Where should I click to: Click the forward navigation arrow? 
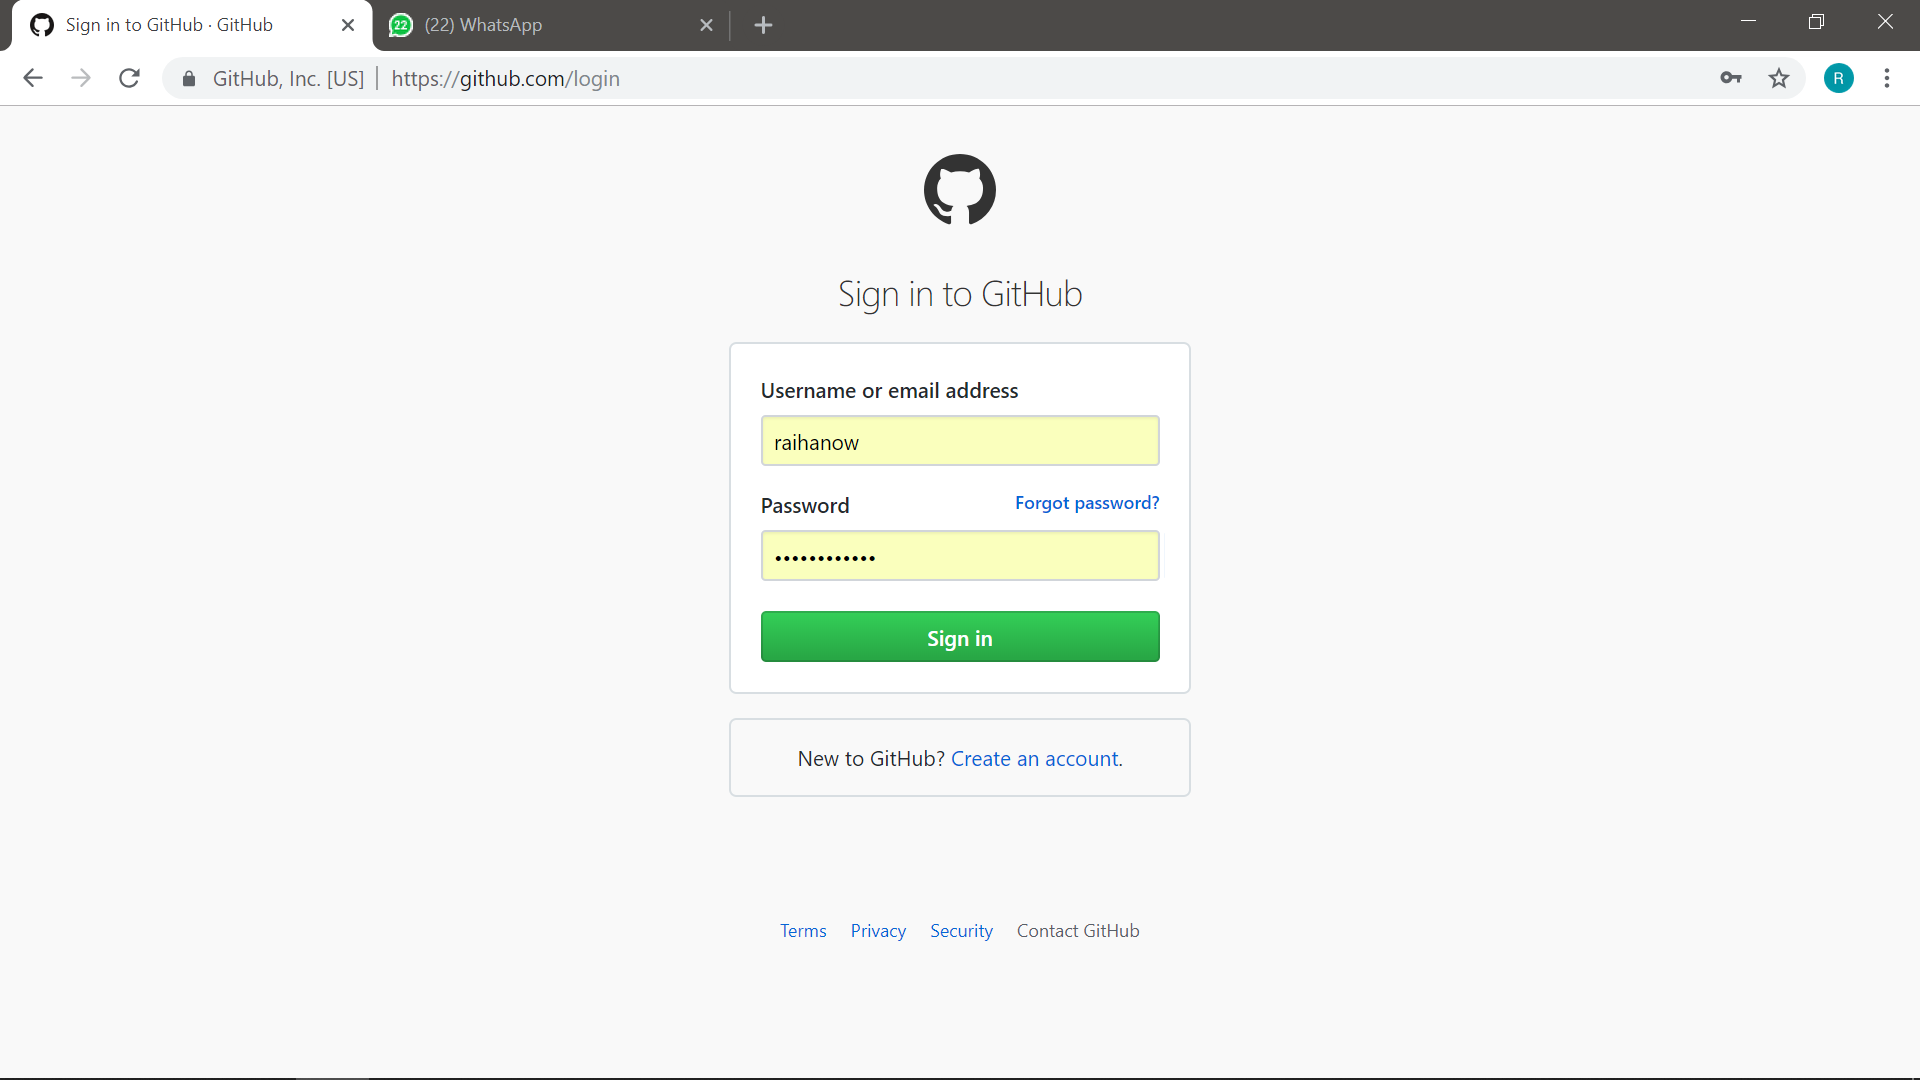pyautogui.click(x=81, y=78)
